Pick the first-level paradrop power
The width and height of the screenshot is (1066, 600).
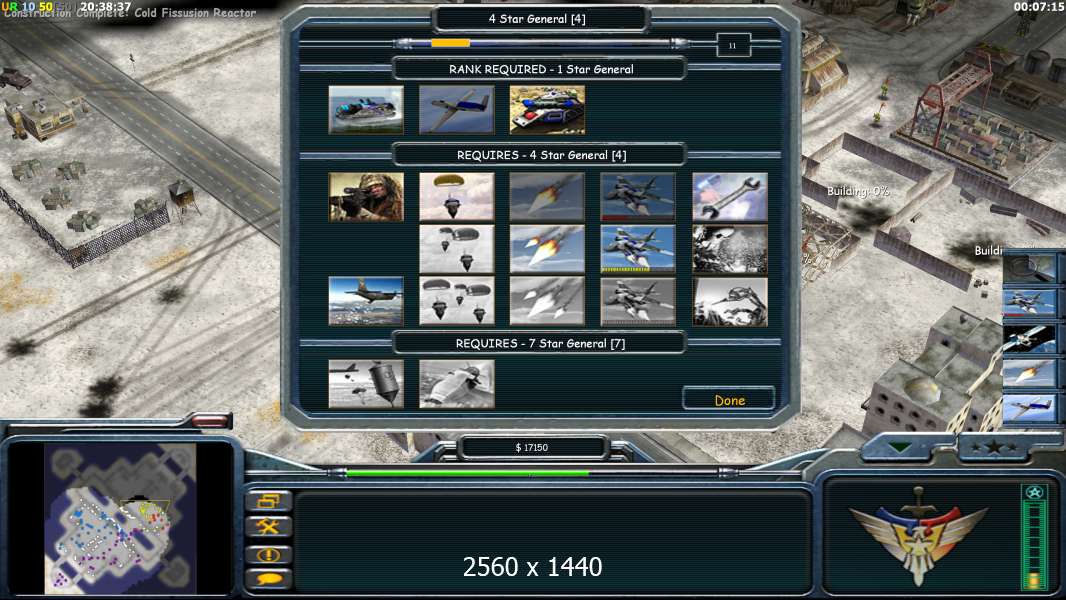click(x=457, y=197)
